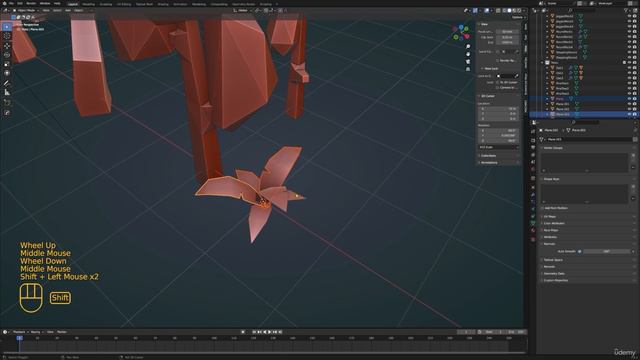Click the camera view icon in the viewport
The image size is (640, 360).
coord(468,62)
